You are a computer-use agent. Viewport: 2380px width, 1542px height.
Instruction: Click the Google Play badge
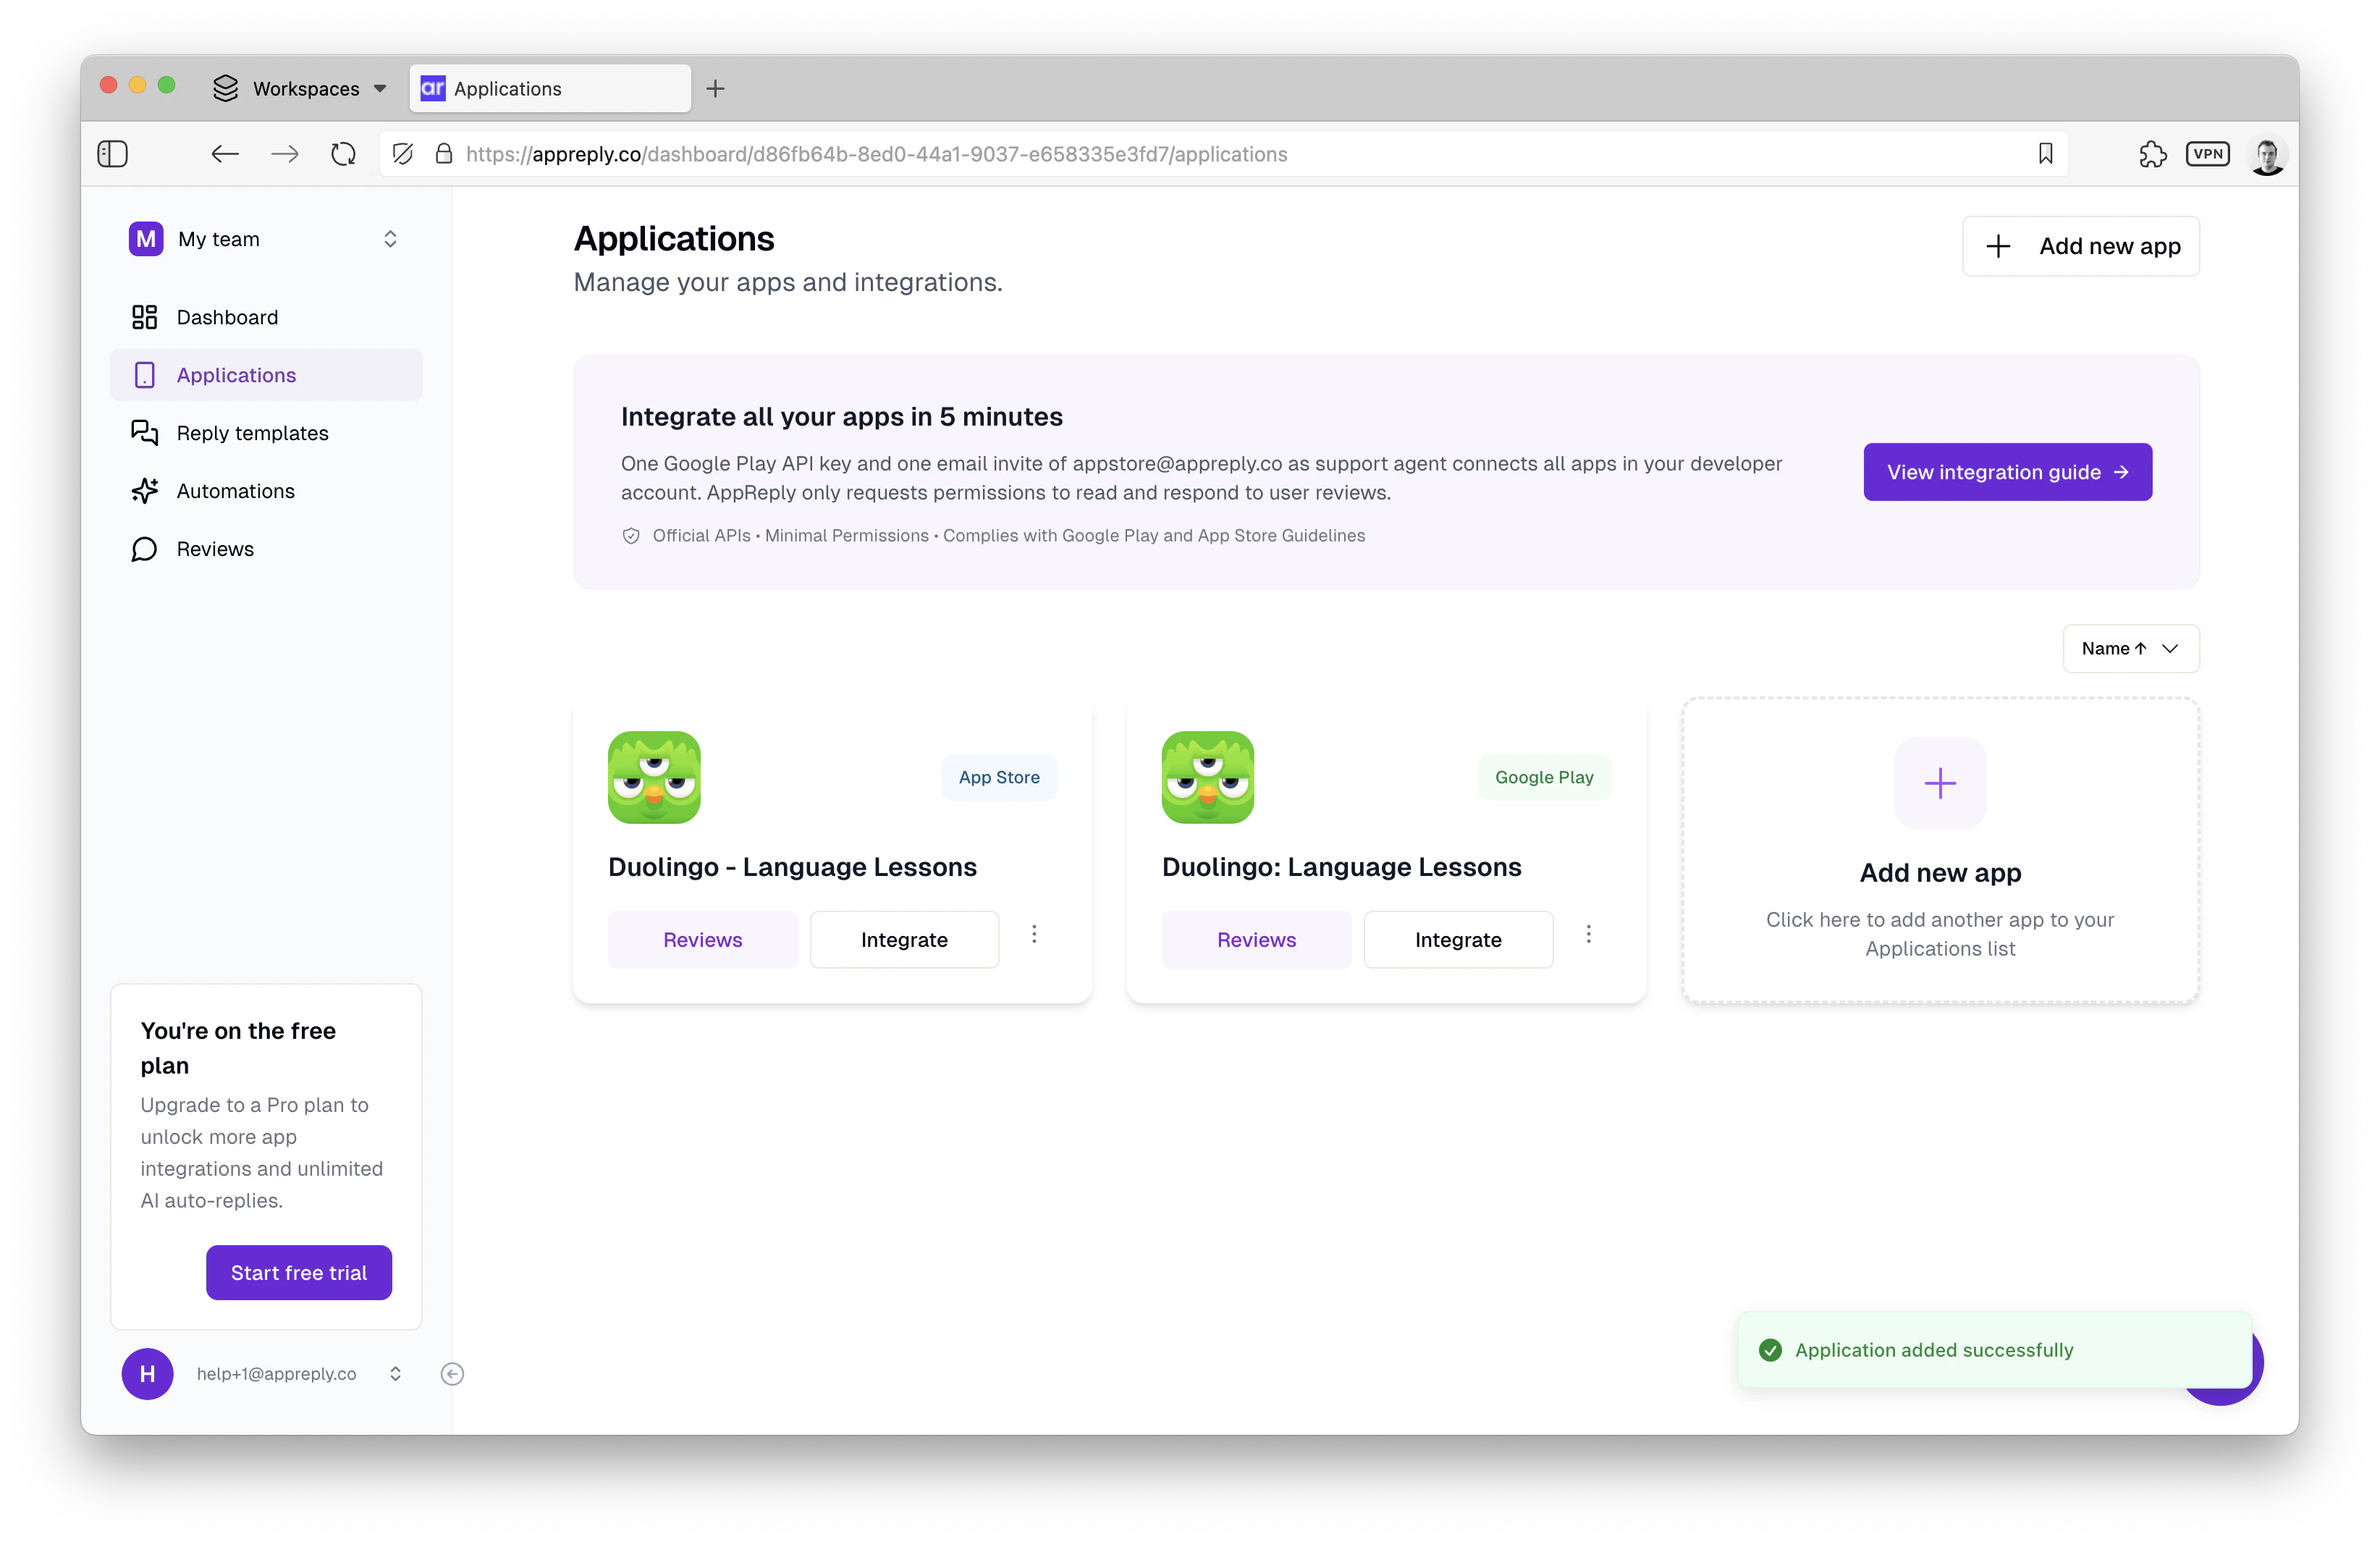click(x=1544, y=777)
